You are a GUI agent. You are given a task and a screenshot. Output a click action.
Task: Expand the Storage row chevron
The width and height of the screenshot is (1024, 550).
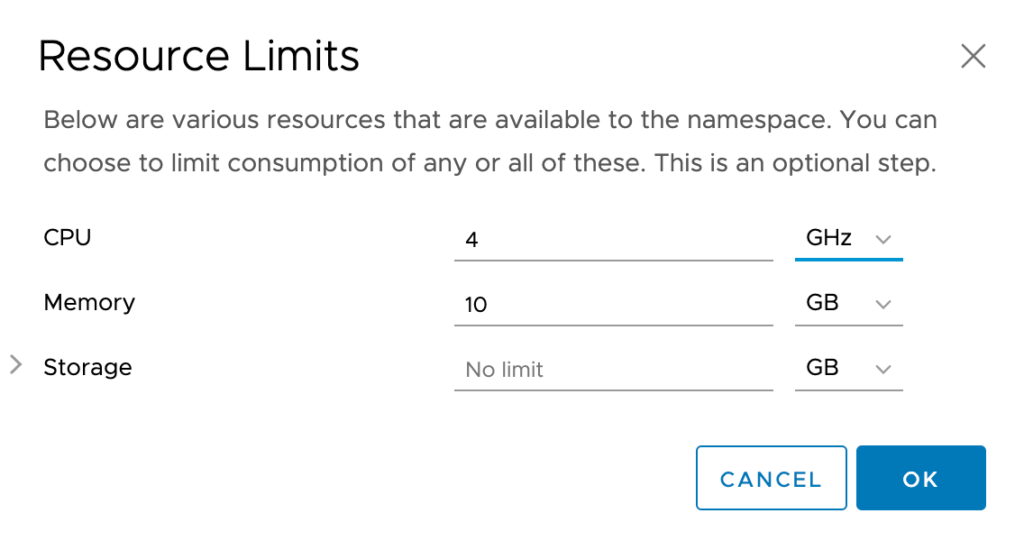16,366
